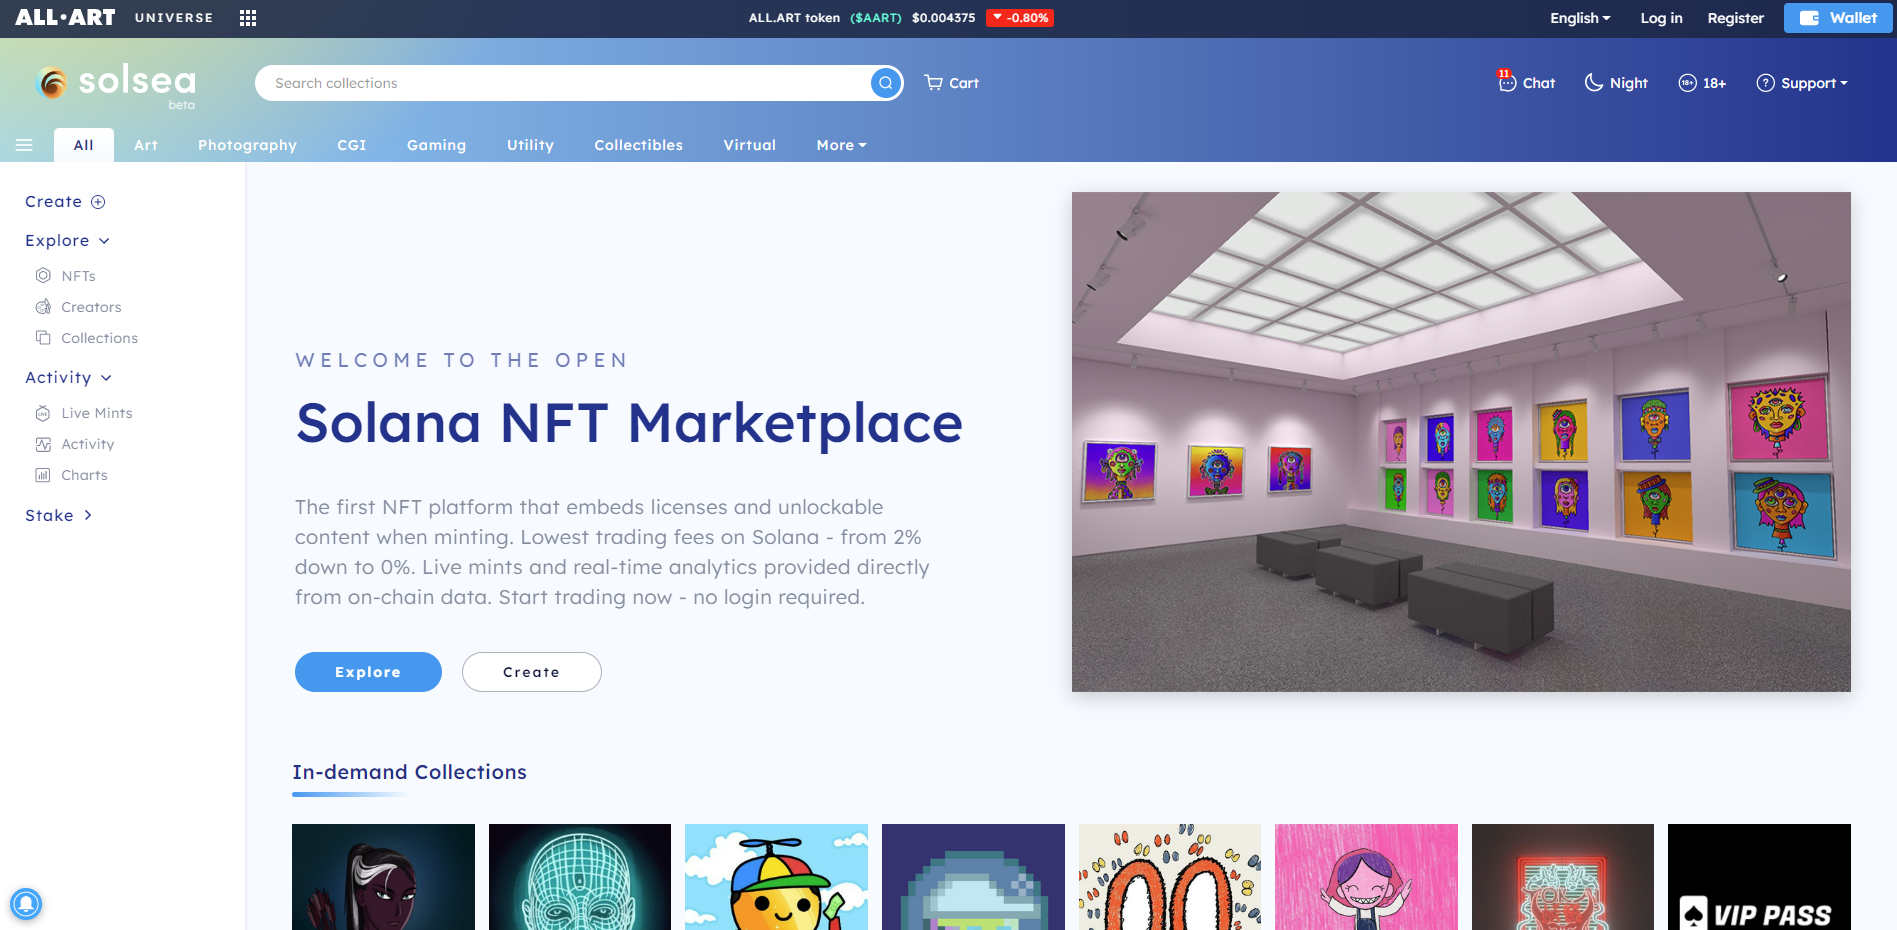Open Collections from the sidebar icon
The height and width of the screenshot is (930, 1897).
pos(44,338)
